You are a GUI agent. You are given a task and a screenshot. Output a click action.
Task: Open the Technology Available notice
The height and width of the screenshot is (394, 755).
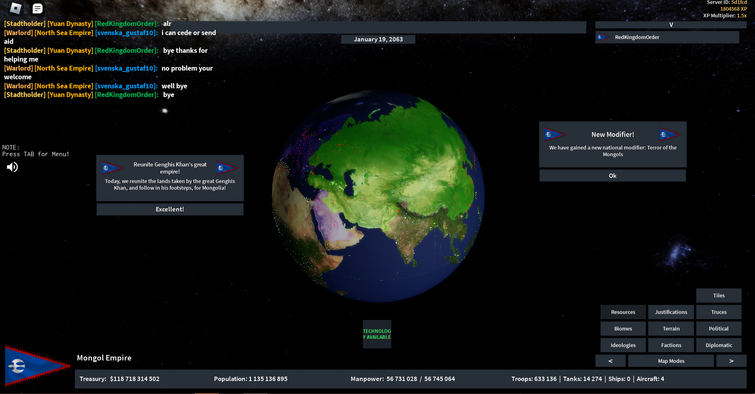(x=377, y=334)
